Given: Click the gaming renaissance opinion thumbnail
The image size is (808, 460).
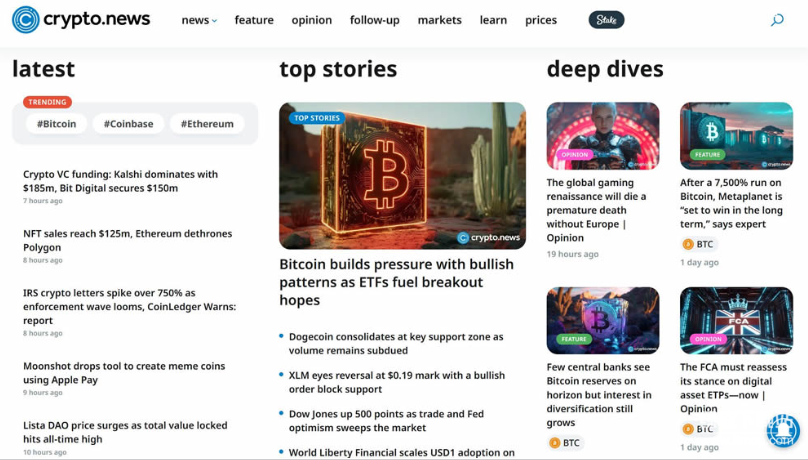Looking at the screenshot, I should tap(603, 136).
